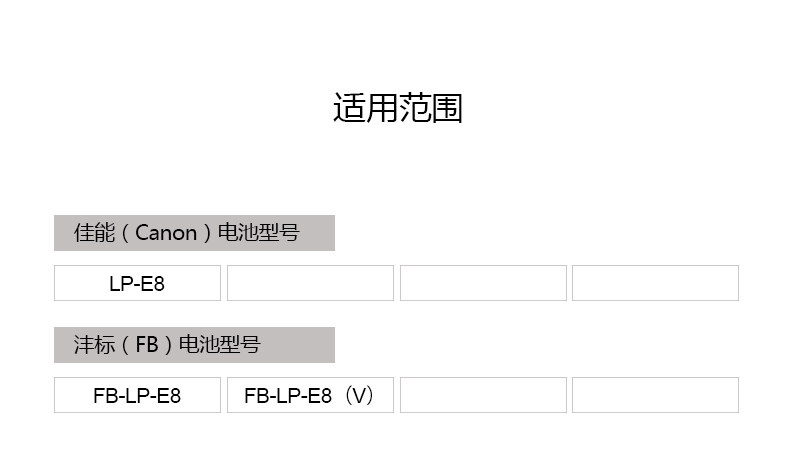Image resolution: width=790 pixels, height=469 pixels.
Task: Select the 佳能 (Canon) 电池型号 header
Action: coord(194,233)
